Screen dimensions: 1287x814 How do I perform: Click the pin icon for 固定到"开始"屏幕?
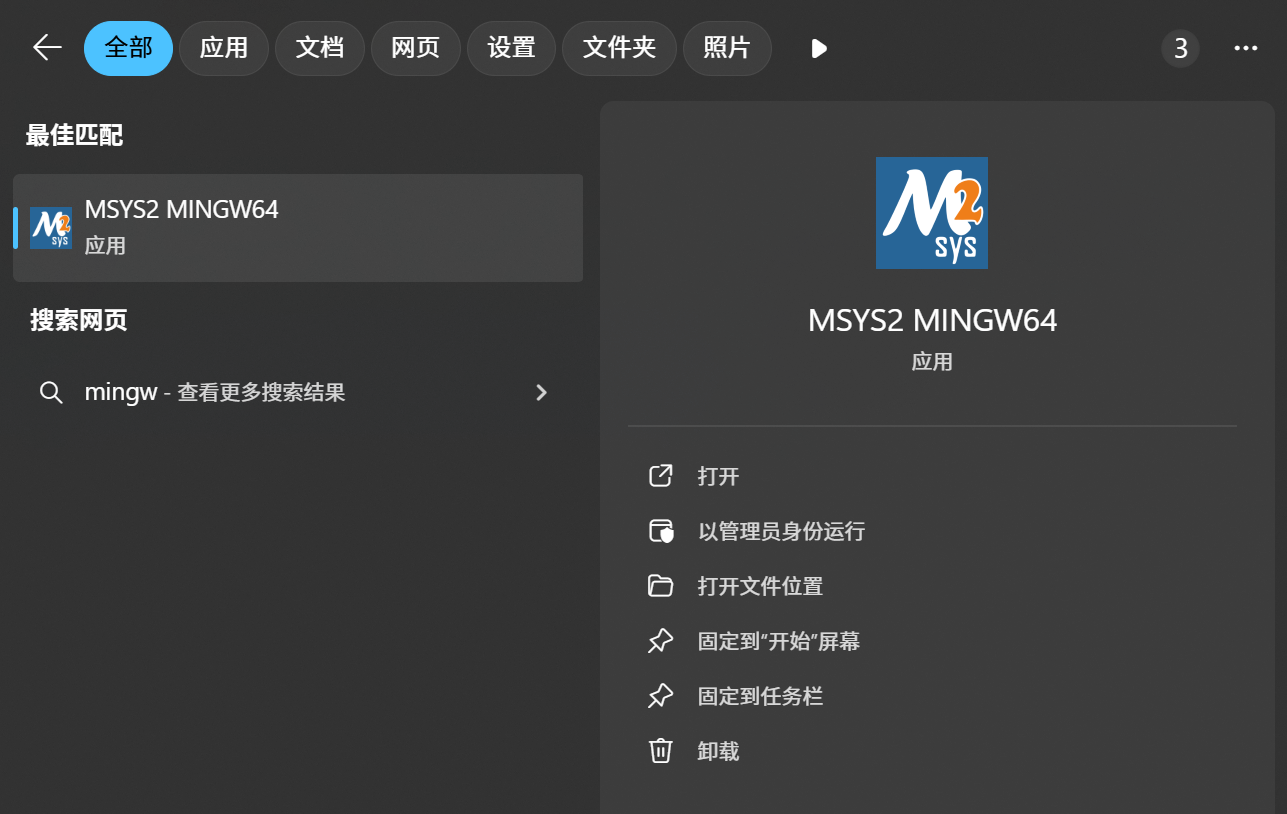click(x=660, y=641)
